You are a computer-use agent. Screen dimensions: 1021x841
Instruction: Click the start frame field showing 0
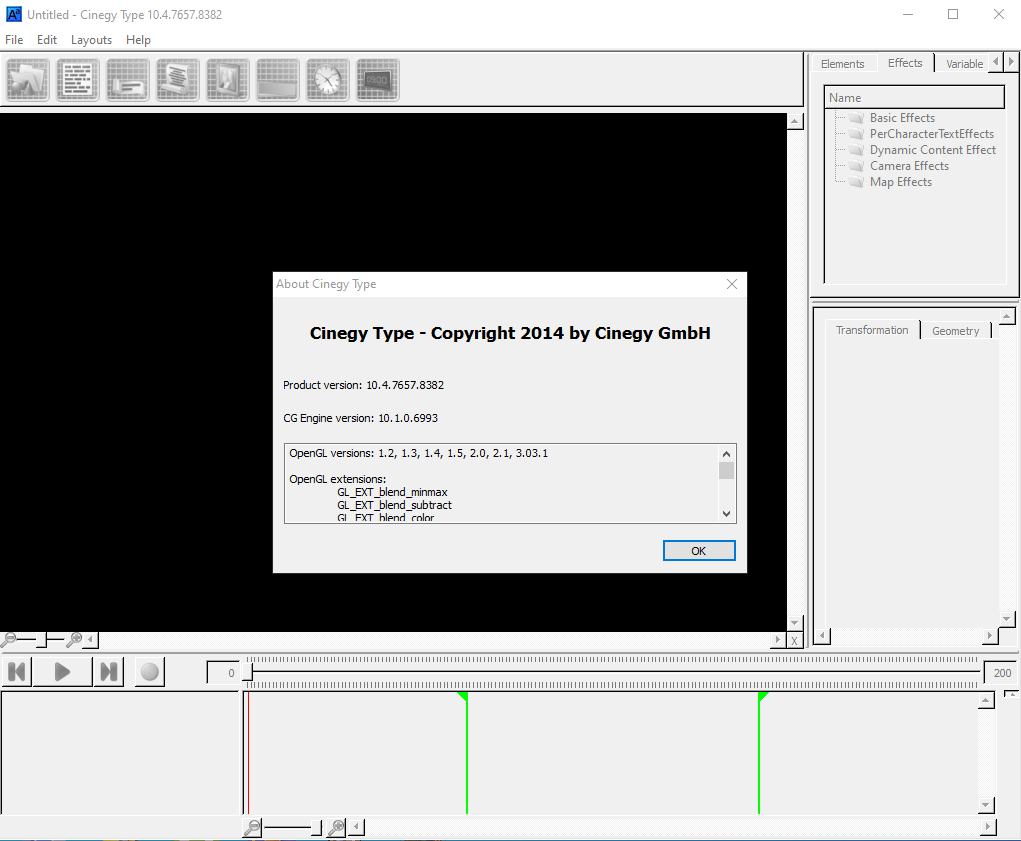pos(223,672)
